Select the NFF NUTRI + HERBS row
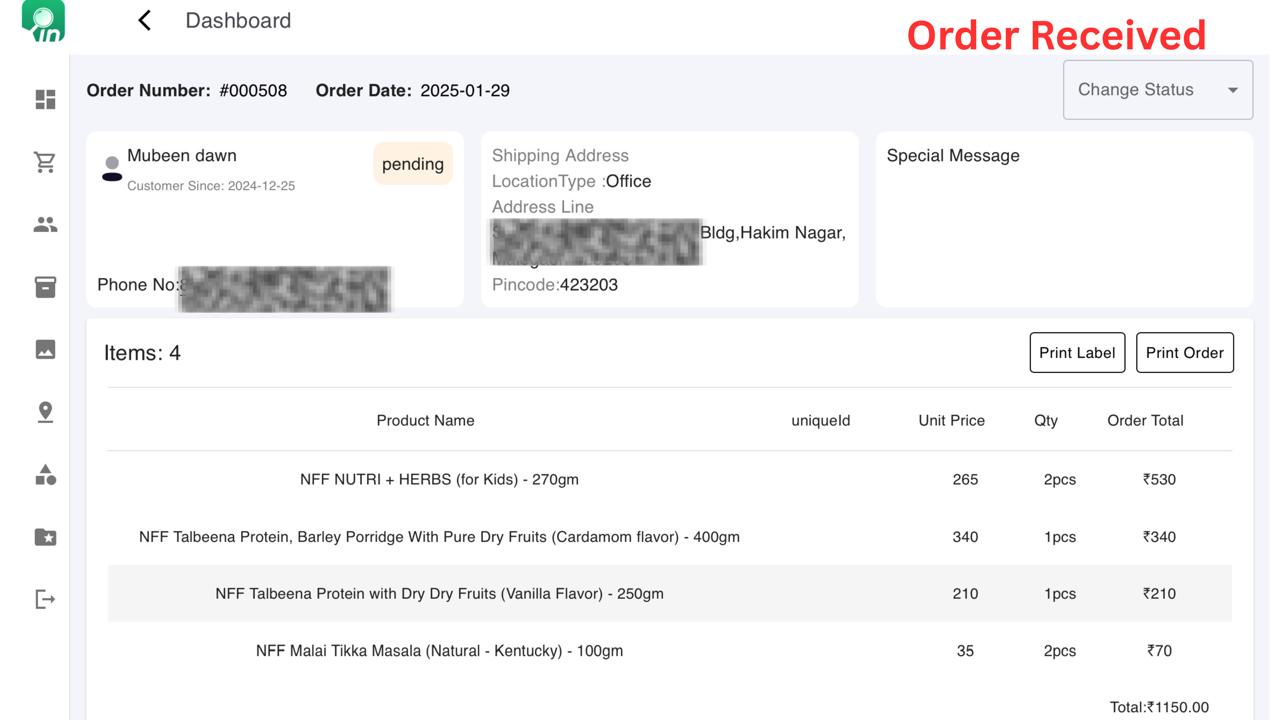 pos(439,479)
